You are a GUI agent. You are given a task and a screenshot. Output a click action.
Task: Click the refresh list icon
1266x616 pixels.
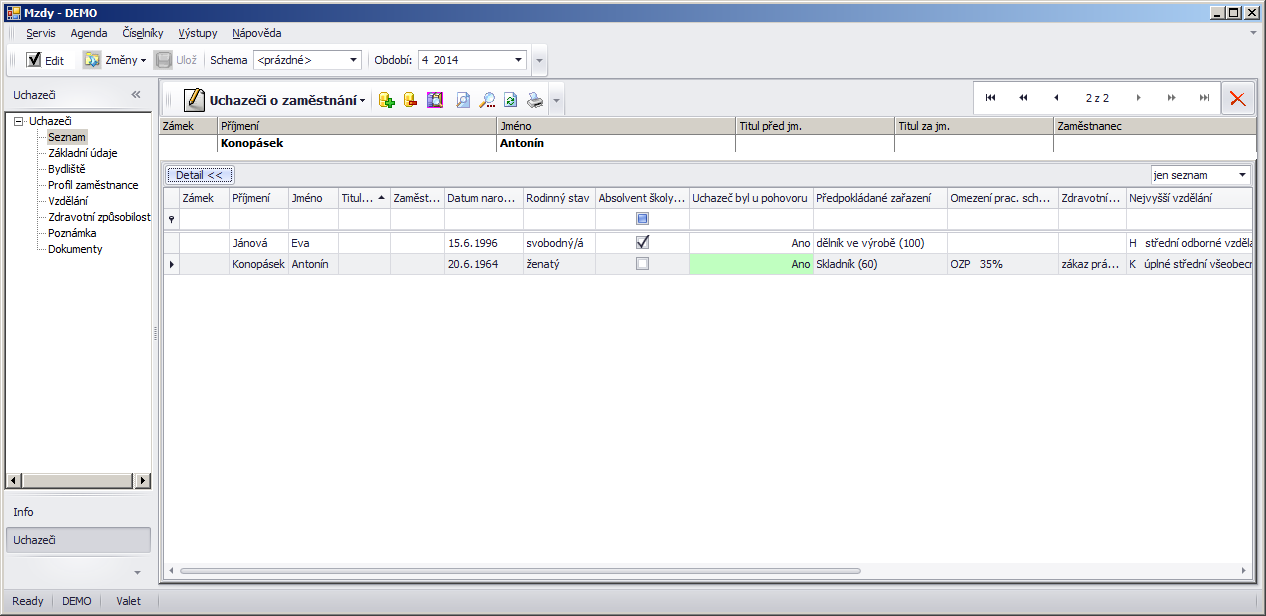[x=510, y=100]
